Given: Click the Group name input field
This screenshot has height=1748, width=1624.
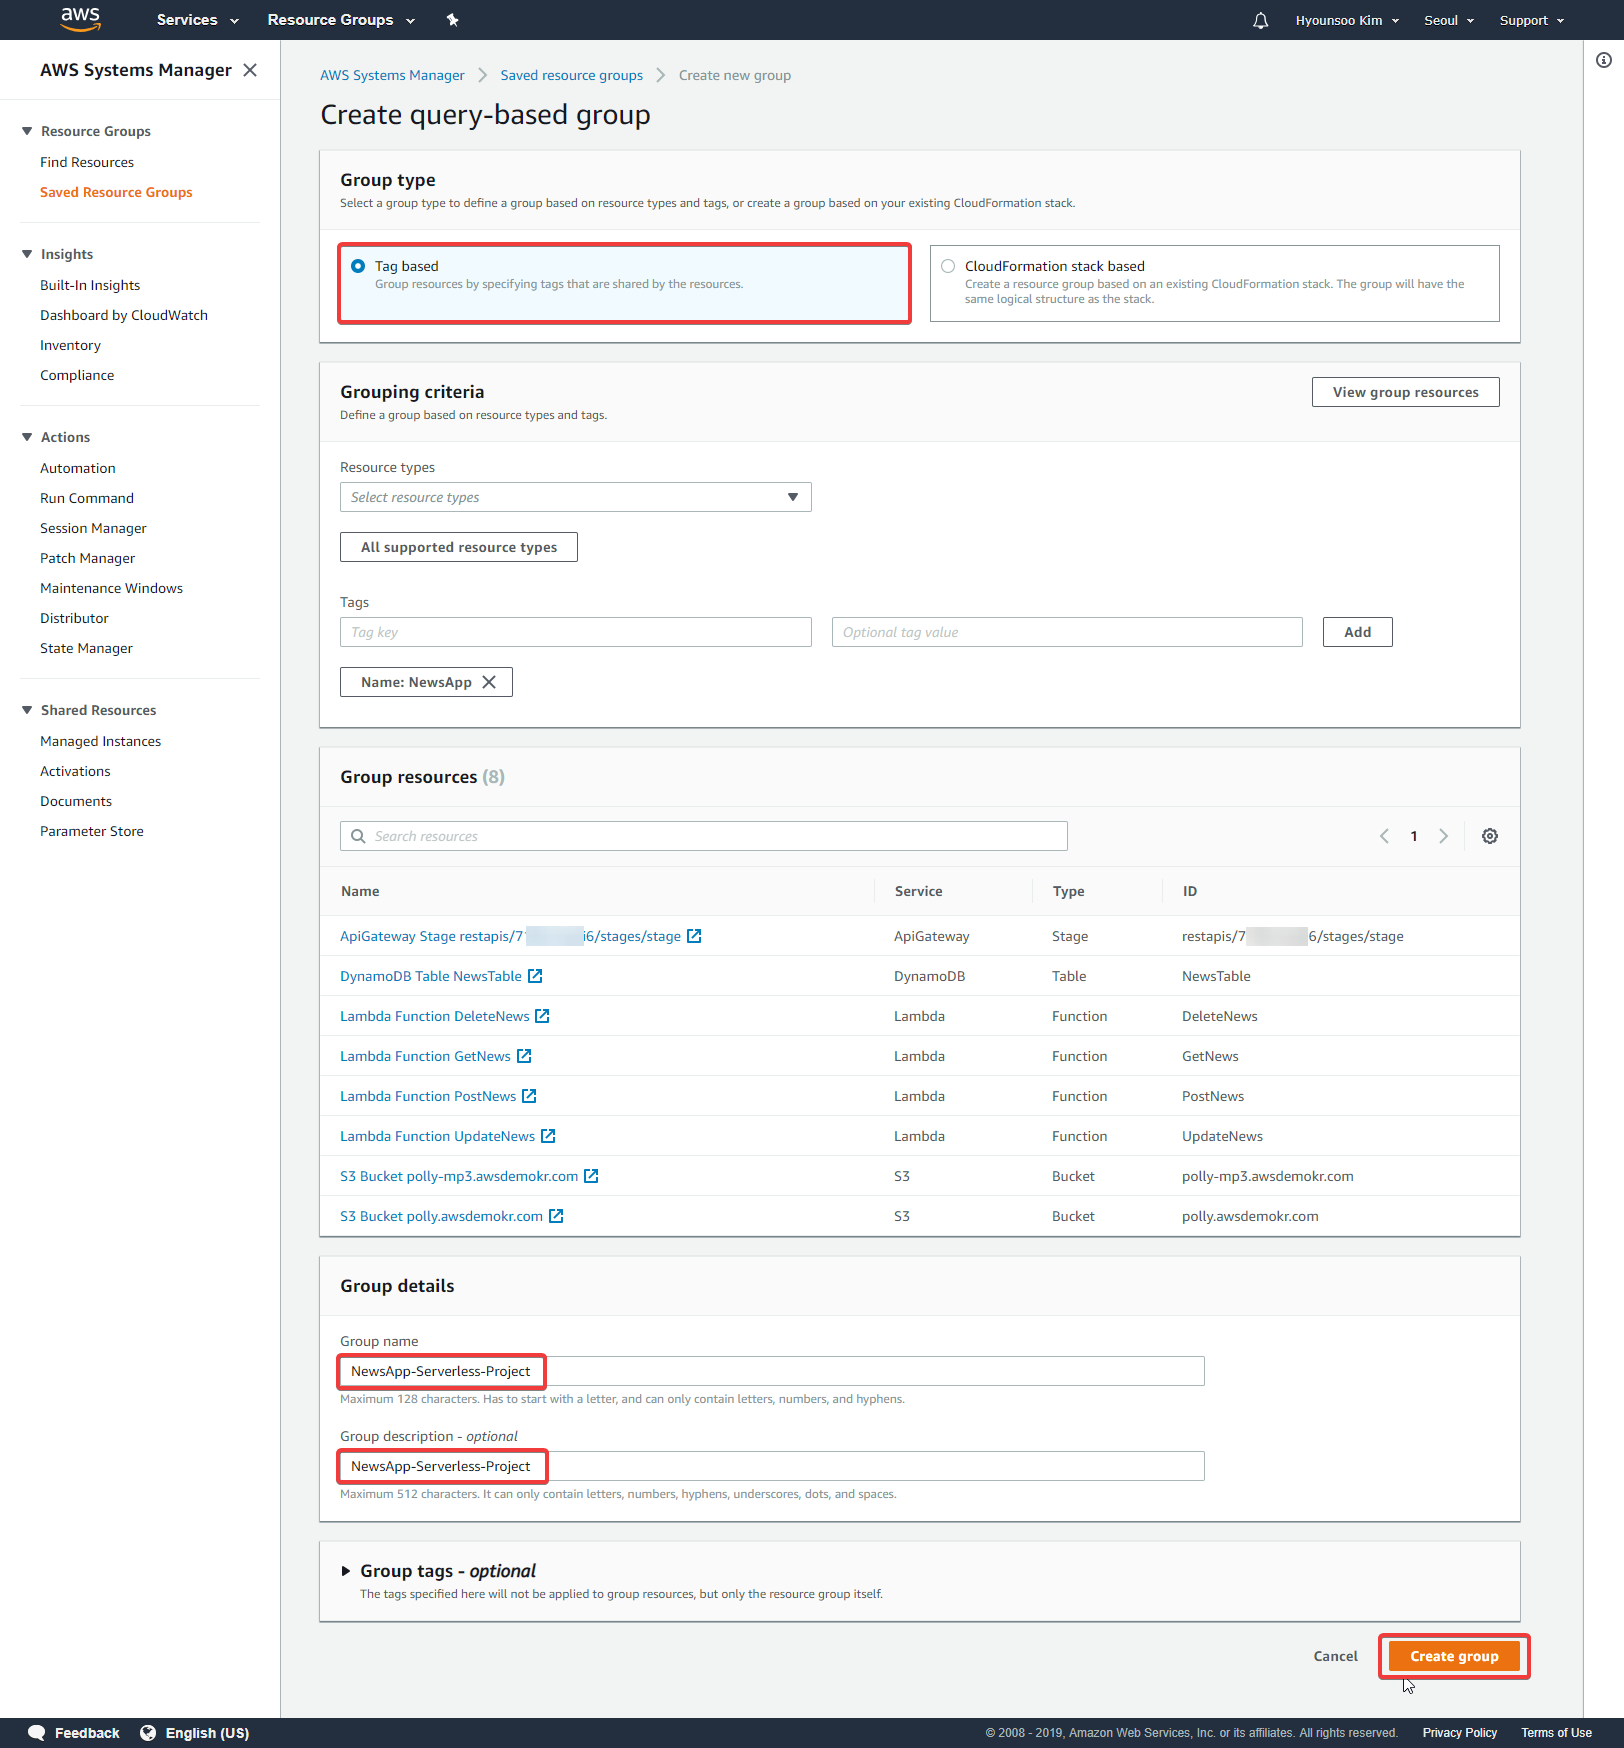Looking at the screenshot, I should [772, 1371].
